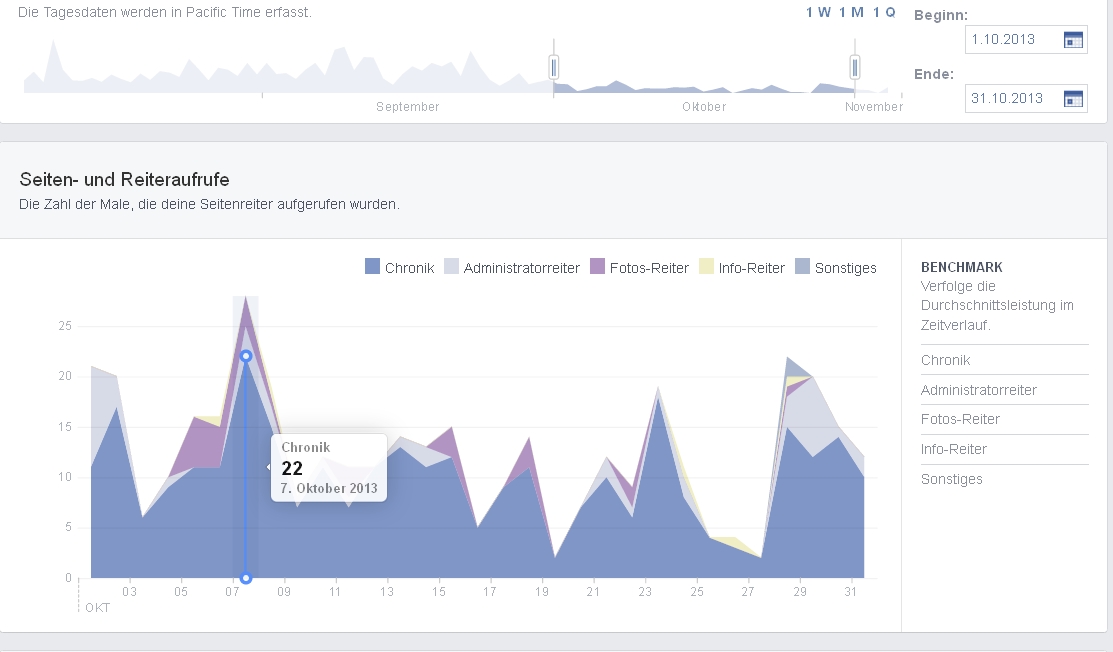
Task: Click the Ende date input field
Action: 1010,98
